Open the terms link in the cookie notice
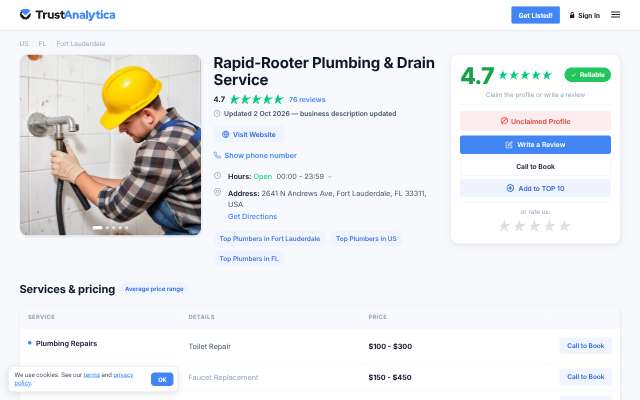 click(91, 375)
